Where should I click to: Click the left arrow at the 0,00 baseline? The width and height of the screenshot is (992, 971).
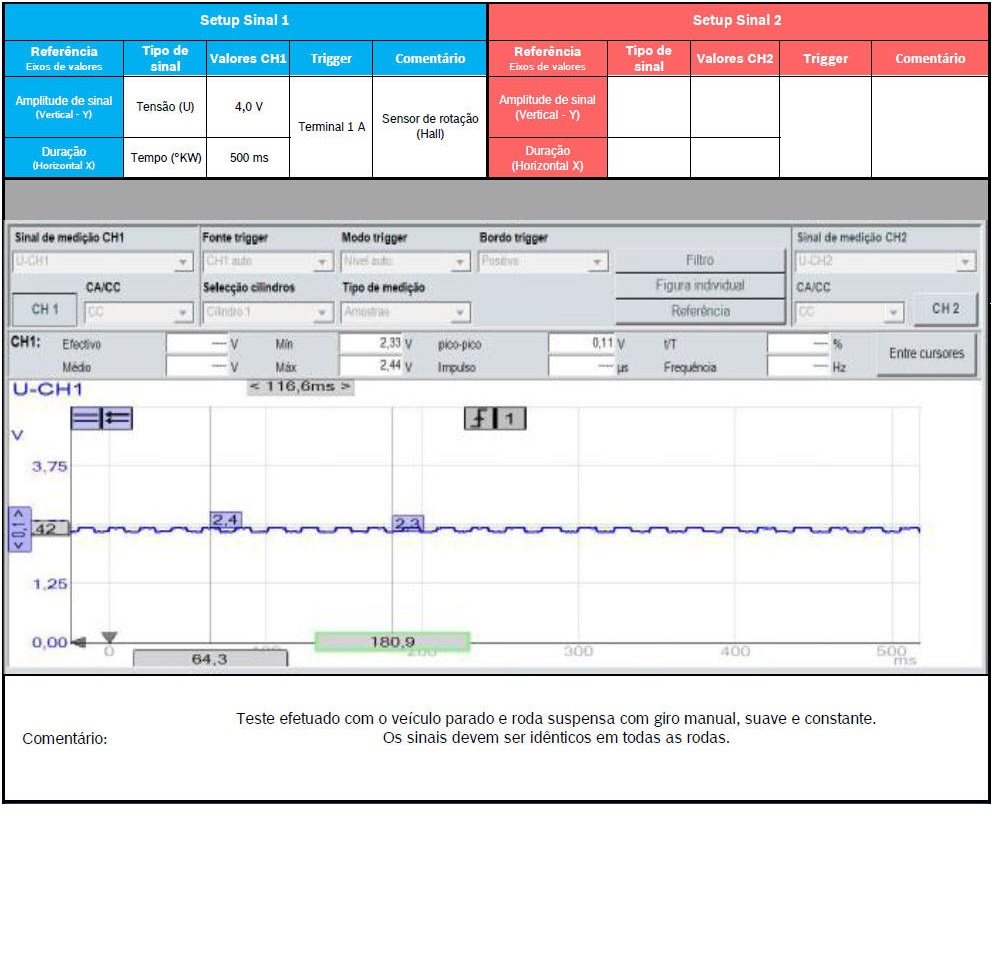click(x=80, y=642)
